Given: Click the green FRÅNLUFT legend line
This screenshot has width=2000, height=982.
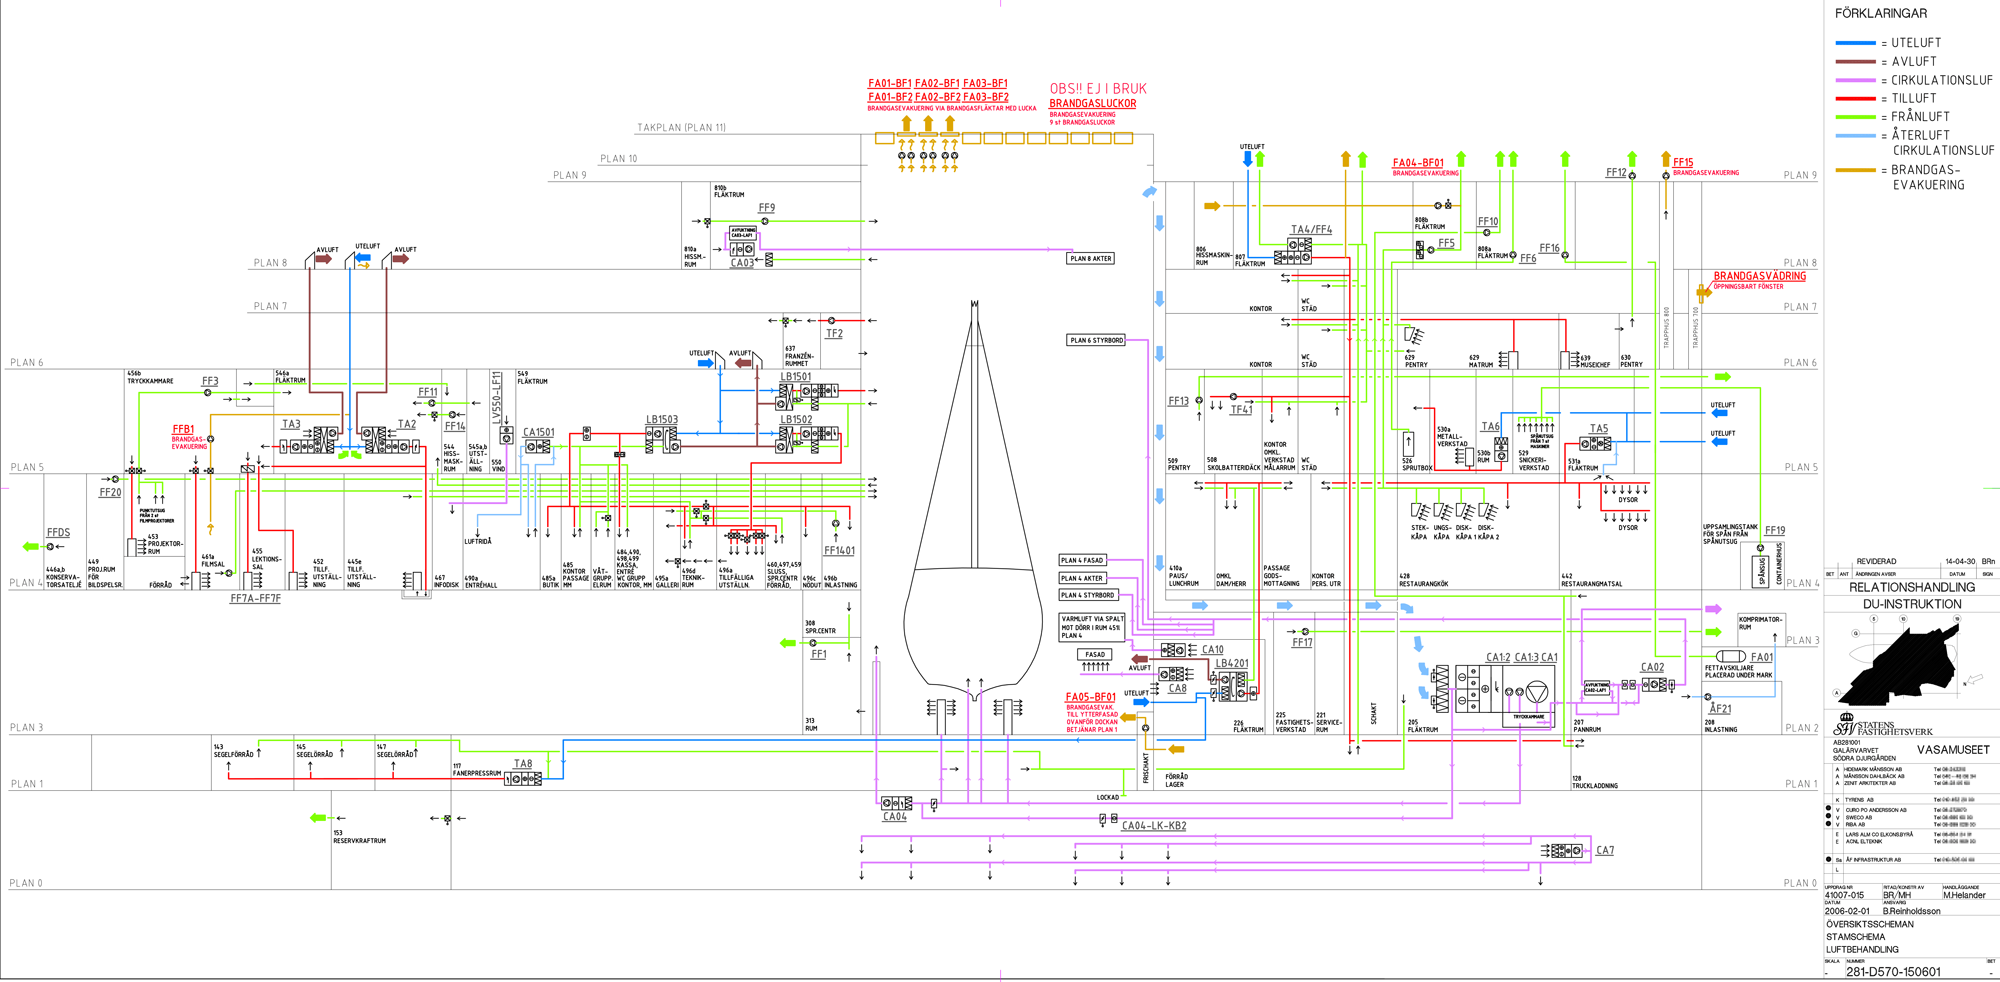Looking at the screenshot, I should tap(1855, 117).
